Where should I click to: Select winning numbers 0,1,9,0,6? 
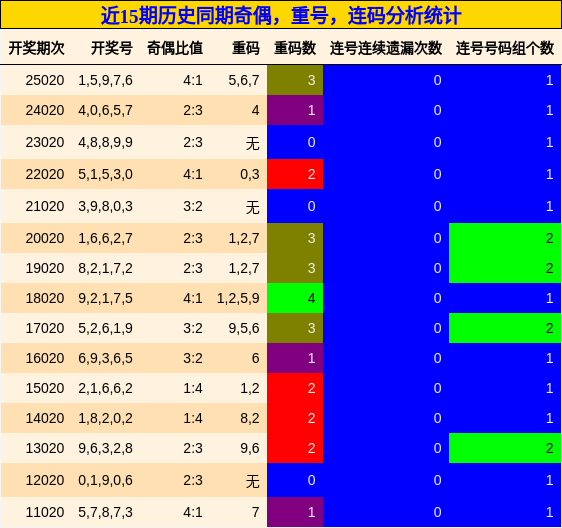[105, 480]
